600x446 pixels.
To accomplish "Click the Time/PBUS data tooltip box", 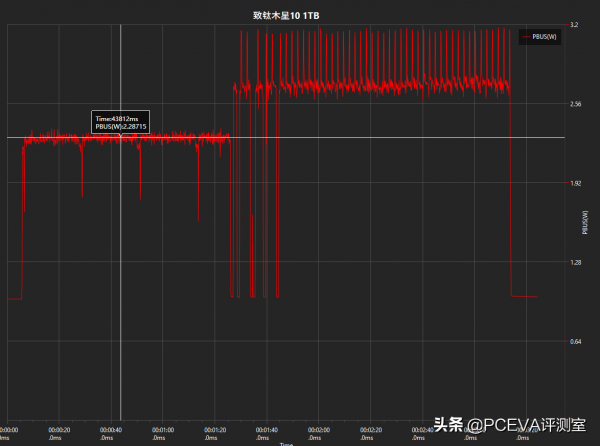I will [121, 123].
